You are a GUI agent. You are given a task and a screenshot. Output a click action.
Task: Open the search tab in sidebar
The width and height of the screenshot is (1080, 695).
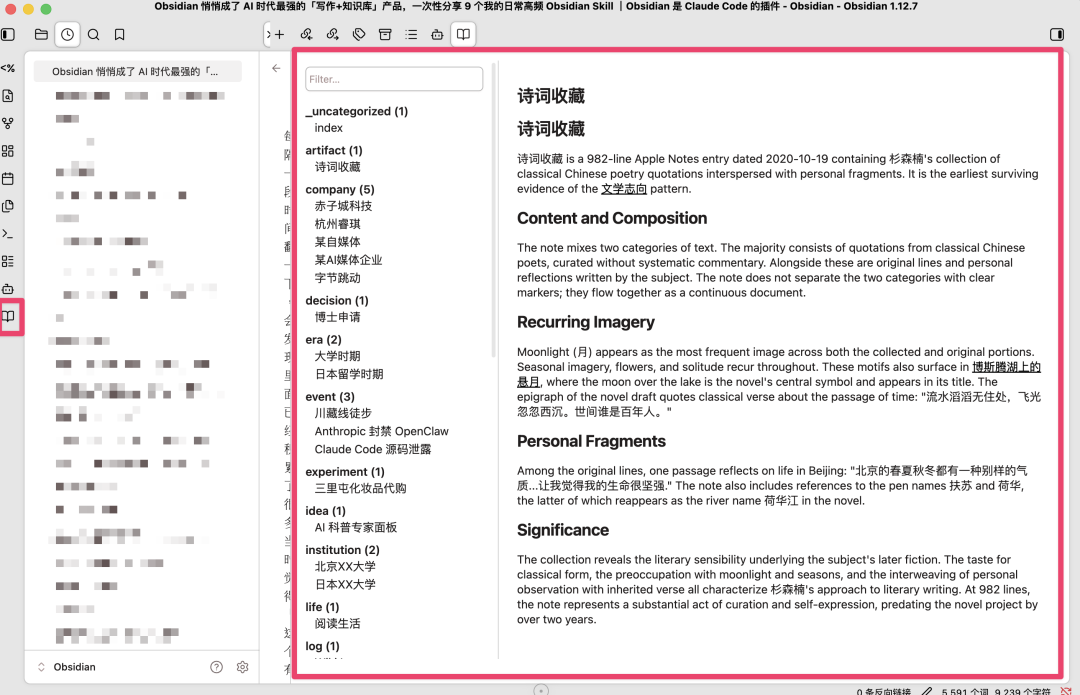click(x=94, y=34)
